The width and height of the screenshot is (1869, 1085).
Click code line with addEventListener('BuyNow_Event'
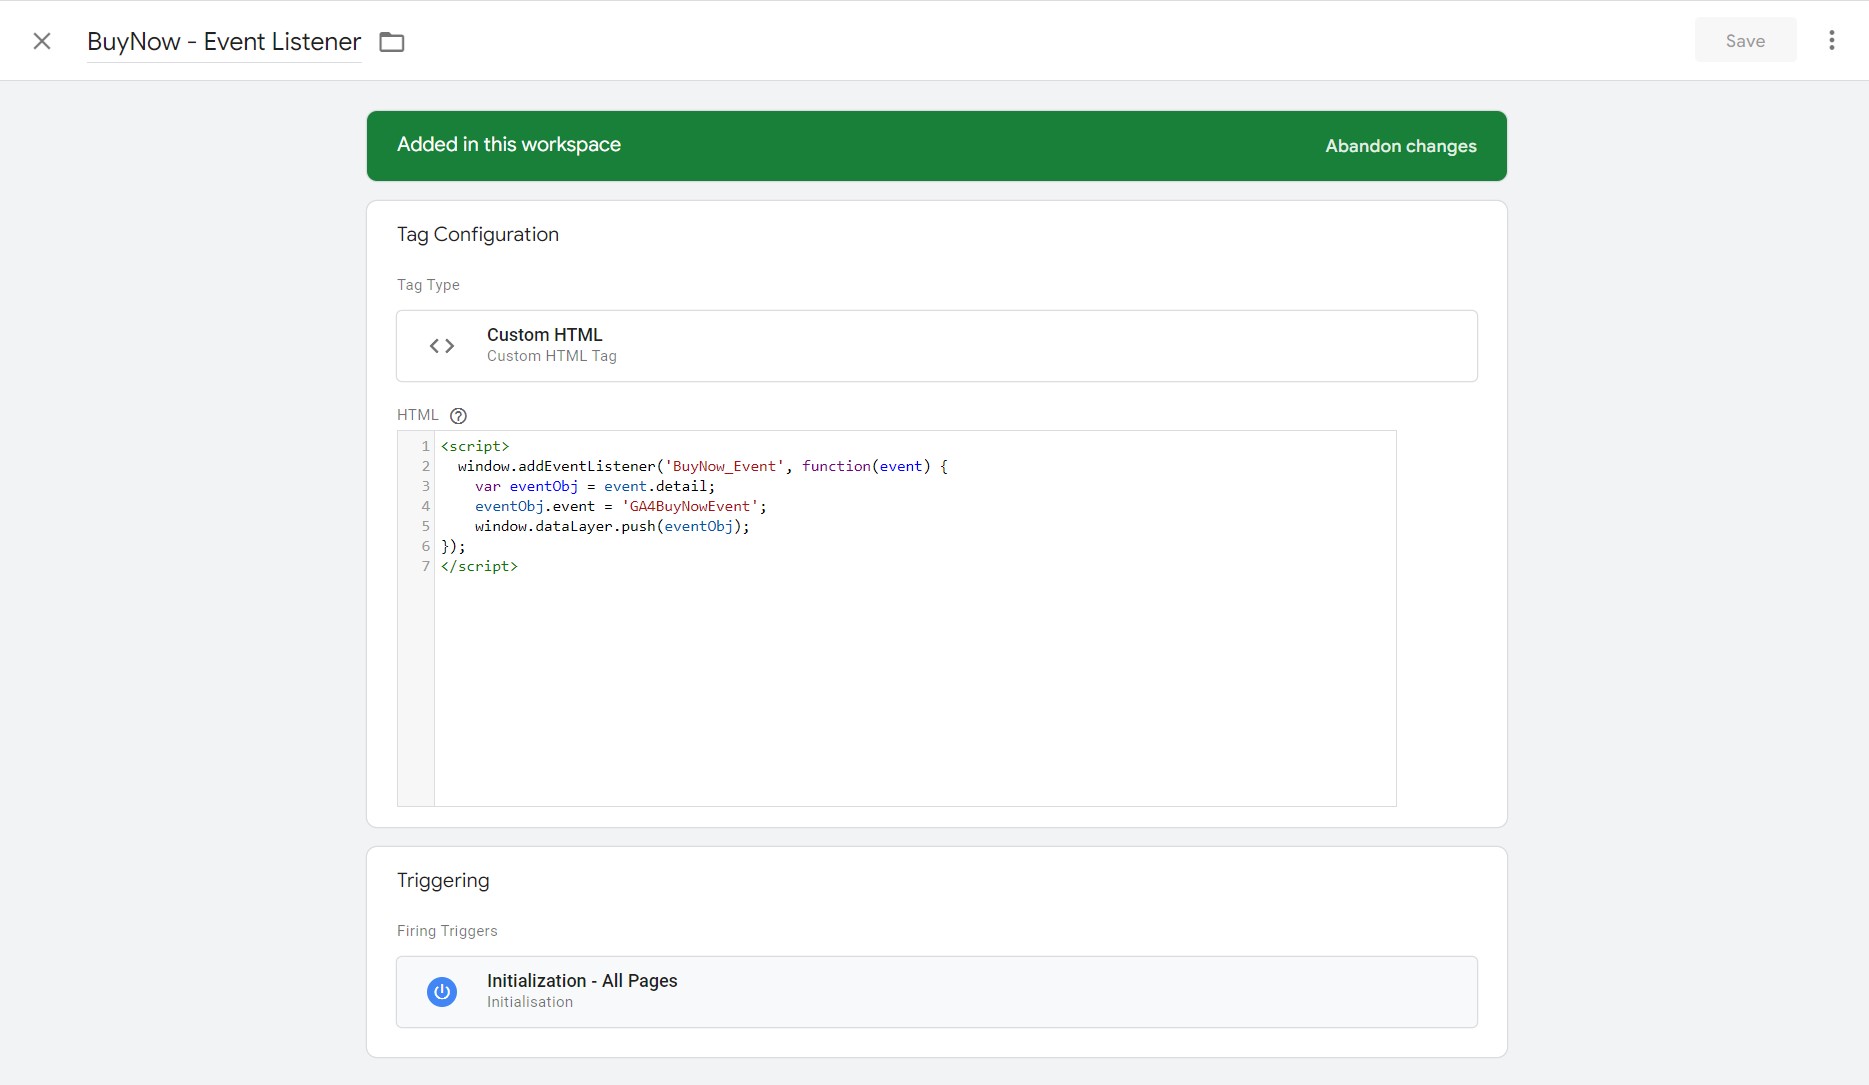pos(702,466)
